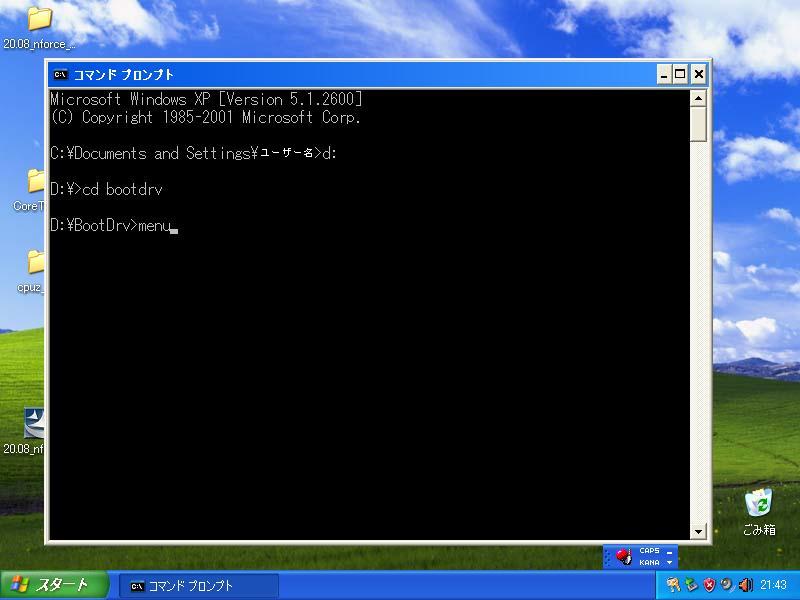Minimize the command prompt window
The height and width of the screenshot is (600, 800).
pyautogui.click(x=663, y=74)
